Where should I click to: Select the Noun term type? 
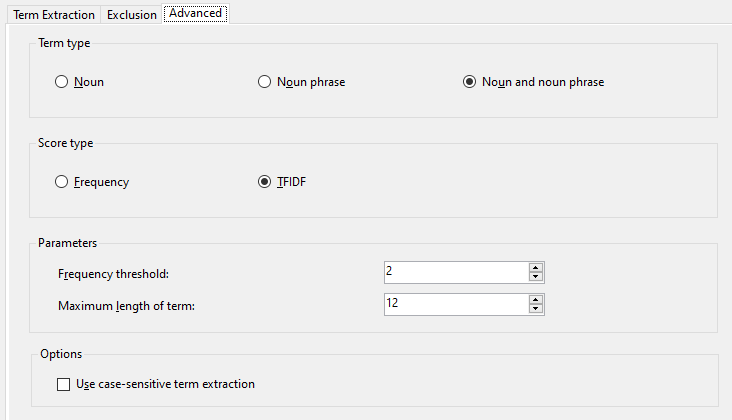click(x=62, y=82)
